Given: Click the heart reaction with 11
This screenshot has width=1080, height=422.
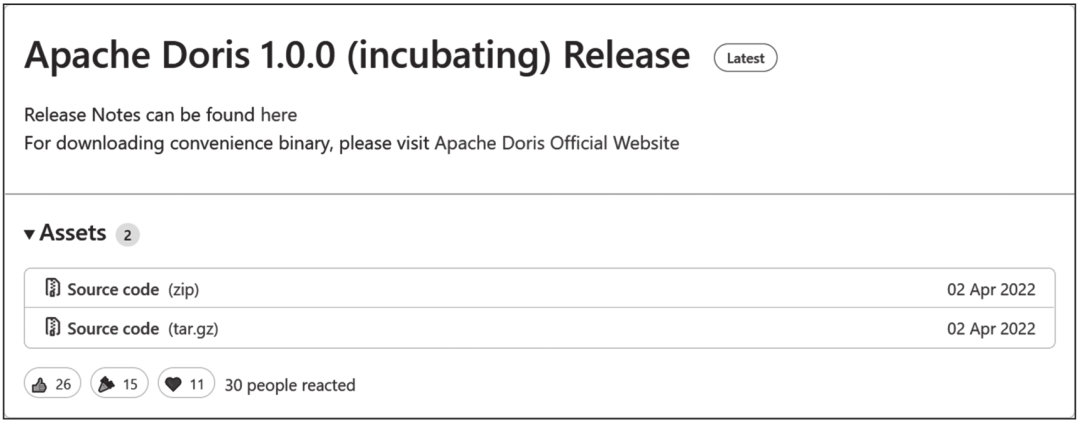Looking at the screenshot, I should coord(186,384).
